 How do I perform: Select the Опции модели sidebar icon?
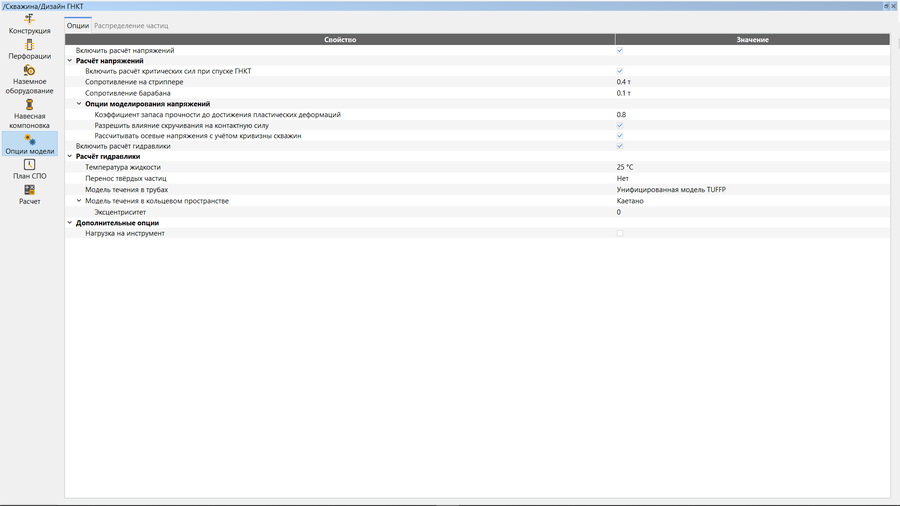pos(29,140)
